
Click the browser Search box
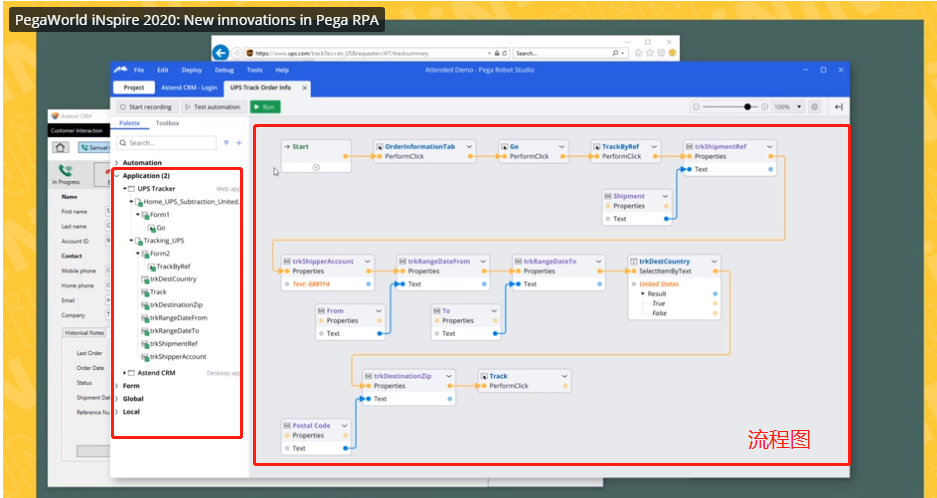(x=569, y=53)
